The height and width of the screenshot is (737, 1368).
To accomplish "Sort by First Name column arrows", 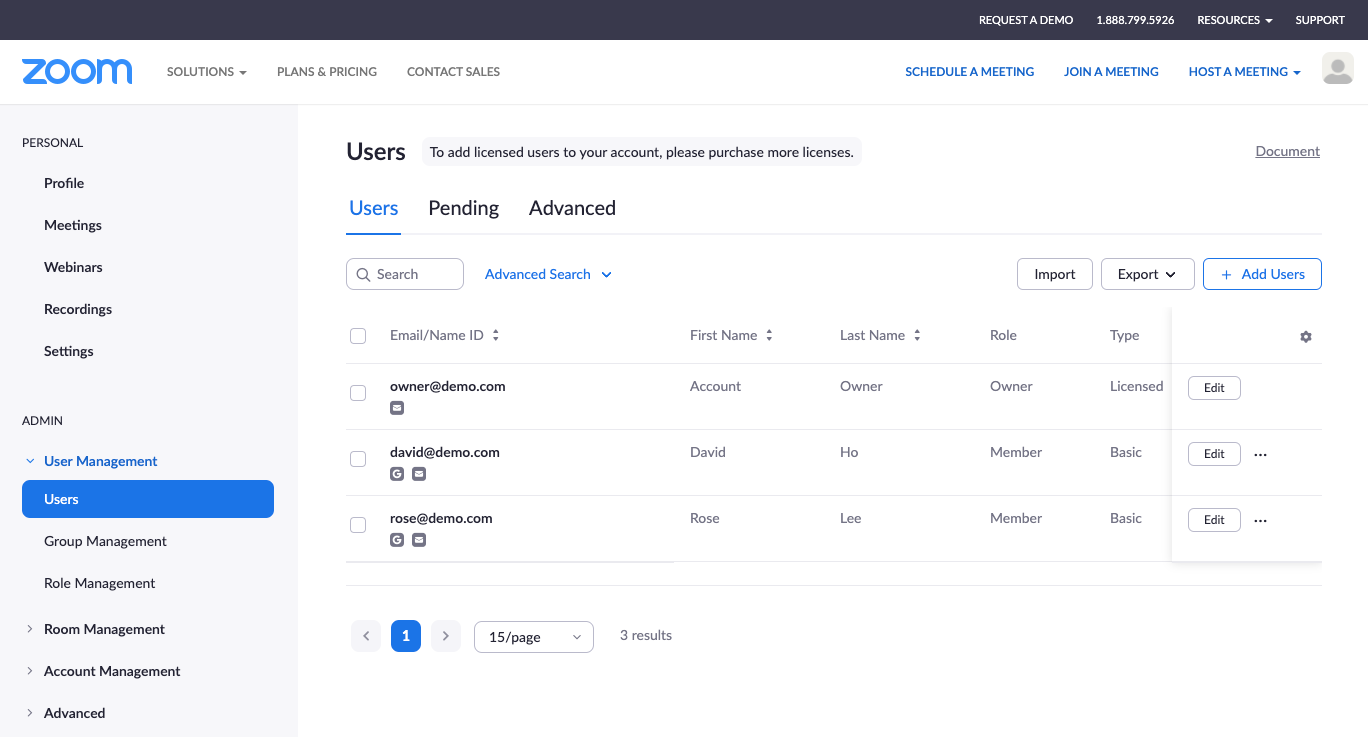I will coord(769,336).
